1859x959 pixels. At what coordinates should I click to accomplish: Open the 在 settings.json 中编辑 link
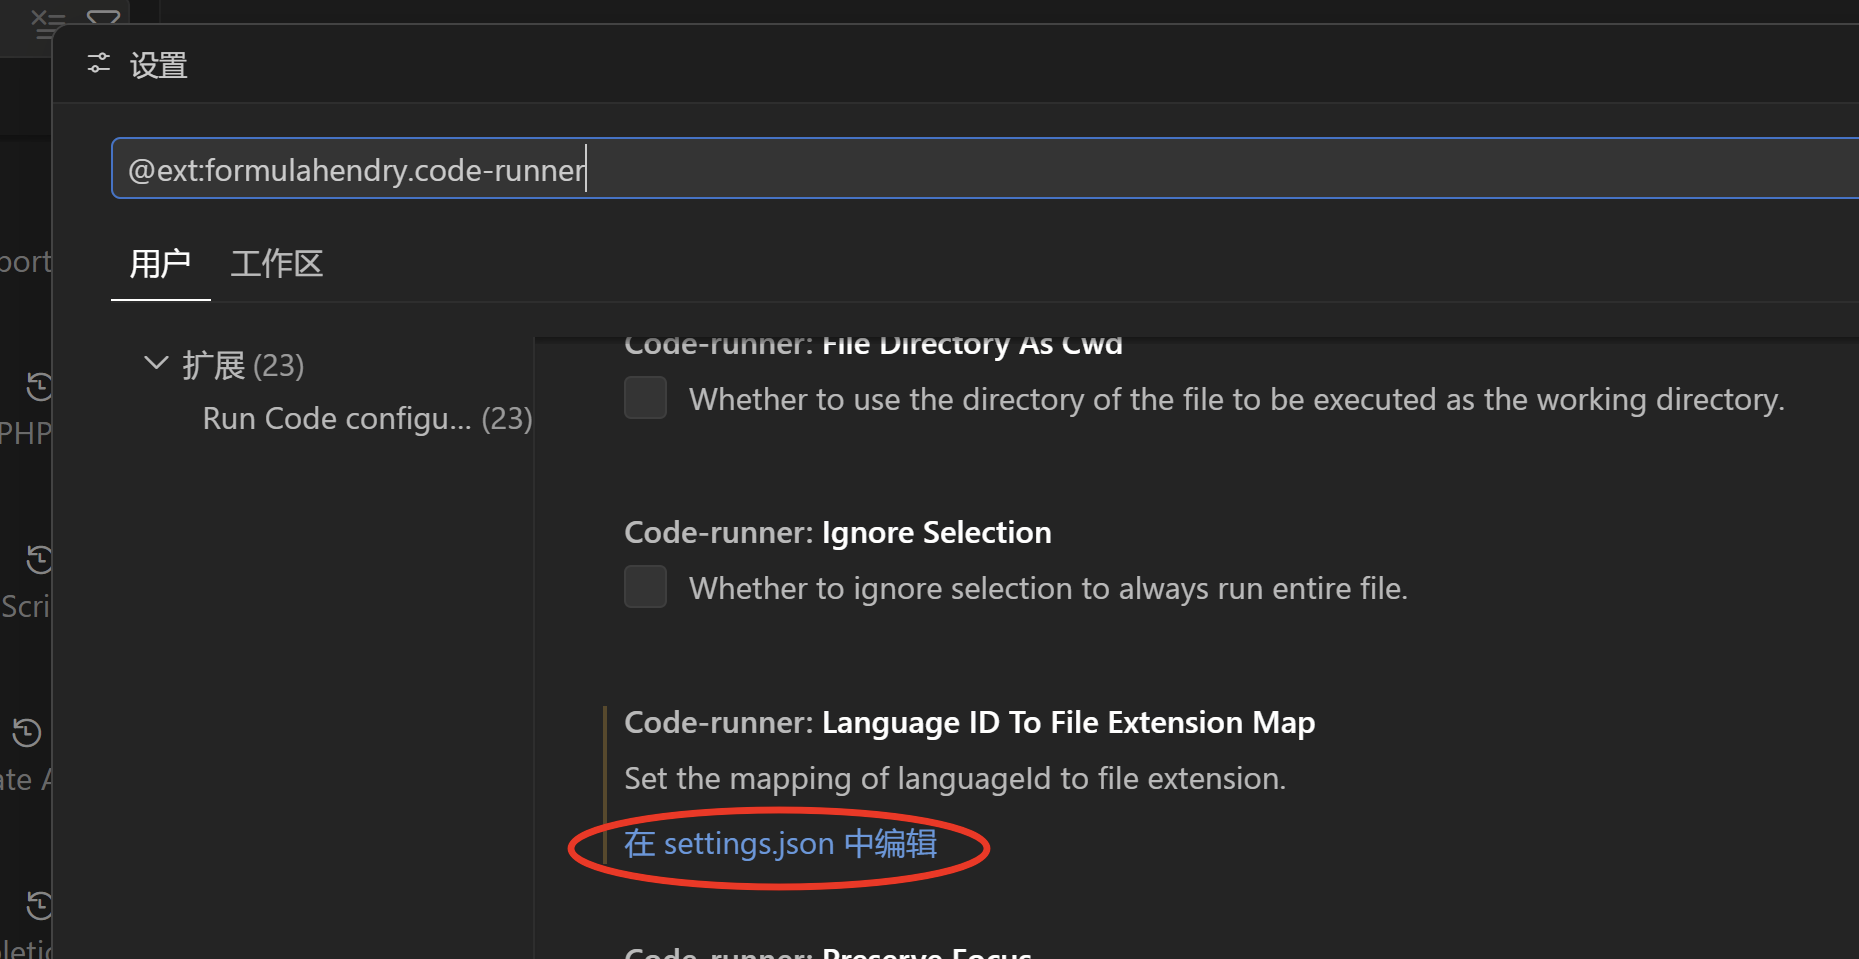780,844
